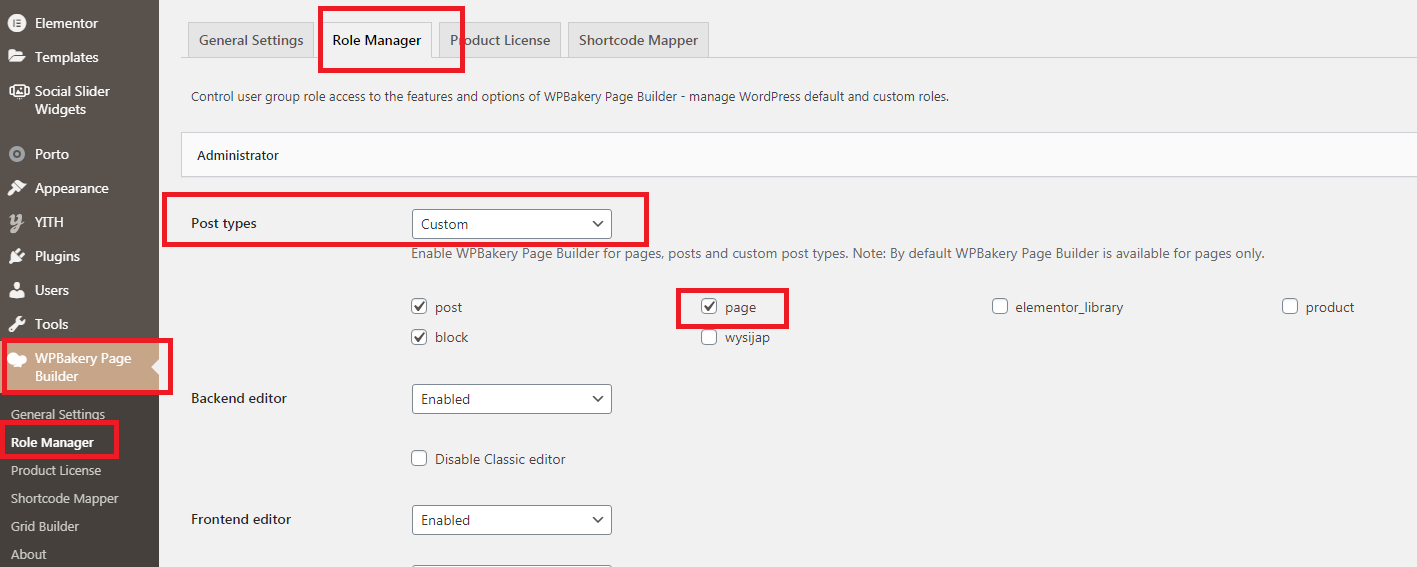Open Plugins via the plug icon
The height and width of the screenshot is (567, 1417).
coord(17,256)
